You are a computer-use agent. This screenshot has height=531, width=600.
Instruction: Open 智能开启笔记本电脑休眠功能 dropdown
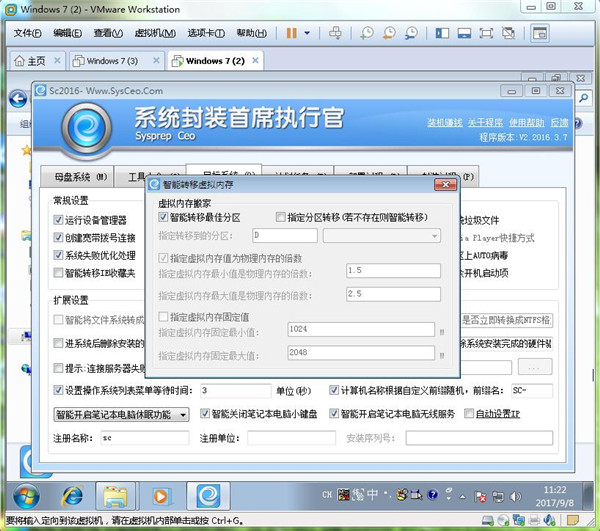121,414
